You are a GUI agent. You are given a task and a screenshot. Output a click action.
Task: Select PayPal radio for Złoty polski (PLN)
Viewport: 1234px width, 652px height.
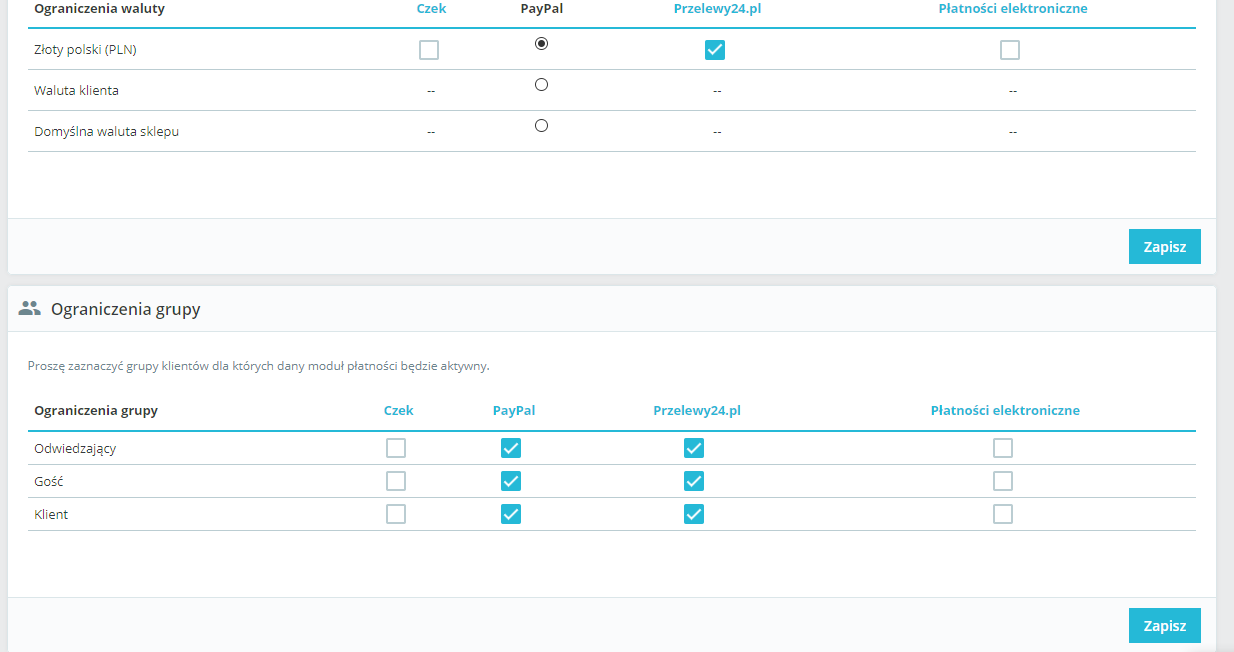point(541,44)
